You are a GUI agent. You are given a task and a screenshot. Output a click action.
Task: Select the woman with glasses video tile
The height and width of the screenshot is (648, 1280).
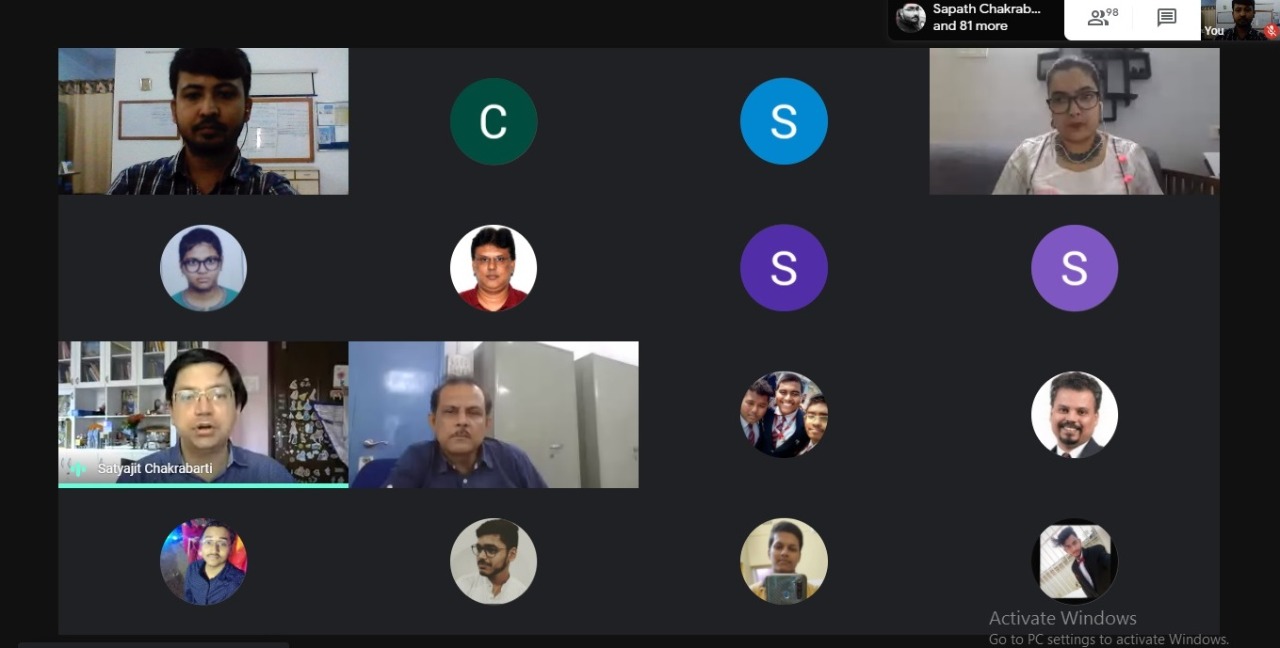pyautogui.click(x=1074, y=121)
